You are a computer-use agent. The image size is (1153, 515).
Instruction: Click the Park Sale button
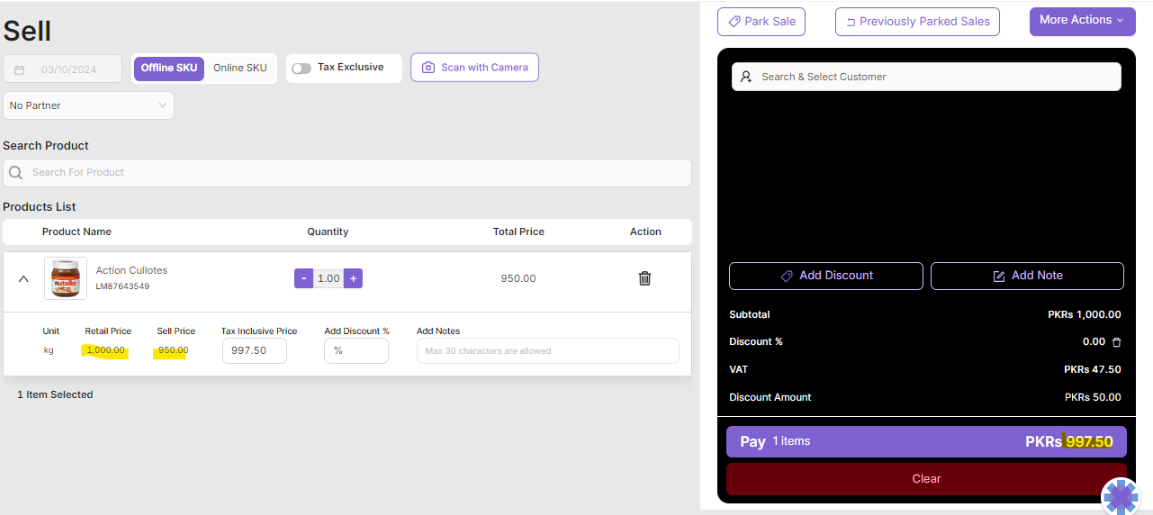(x=761, y=21)
